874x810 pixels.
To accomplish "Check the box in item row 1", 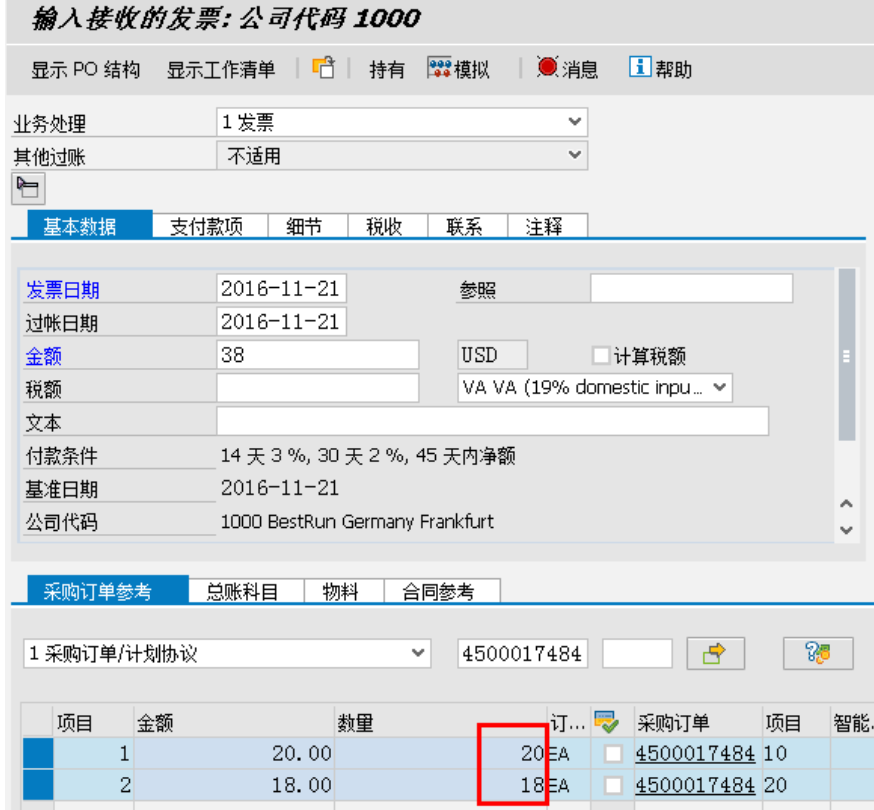I will [613, 754].
